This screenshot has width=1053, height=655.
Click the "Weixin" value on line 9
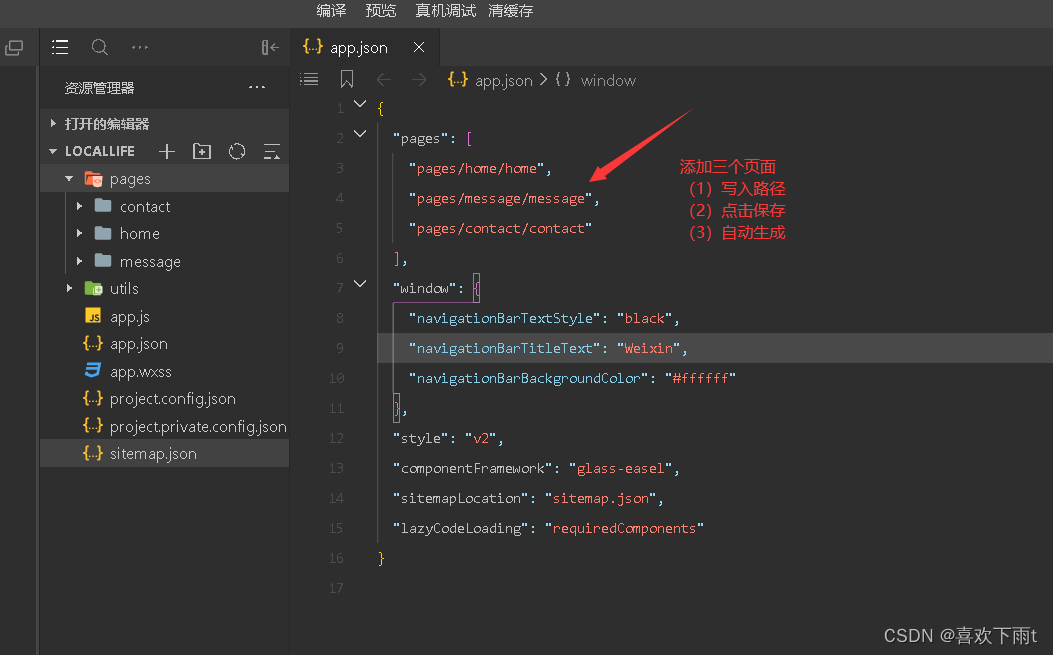click(x=649, y=348)
